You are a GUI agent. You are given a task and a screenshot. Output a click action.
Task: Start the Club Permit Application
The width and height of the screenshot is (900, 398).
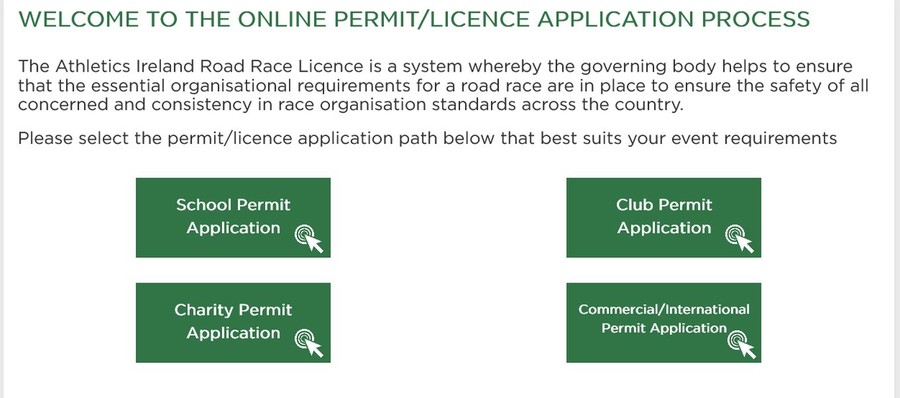664,218
